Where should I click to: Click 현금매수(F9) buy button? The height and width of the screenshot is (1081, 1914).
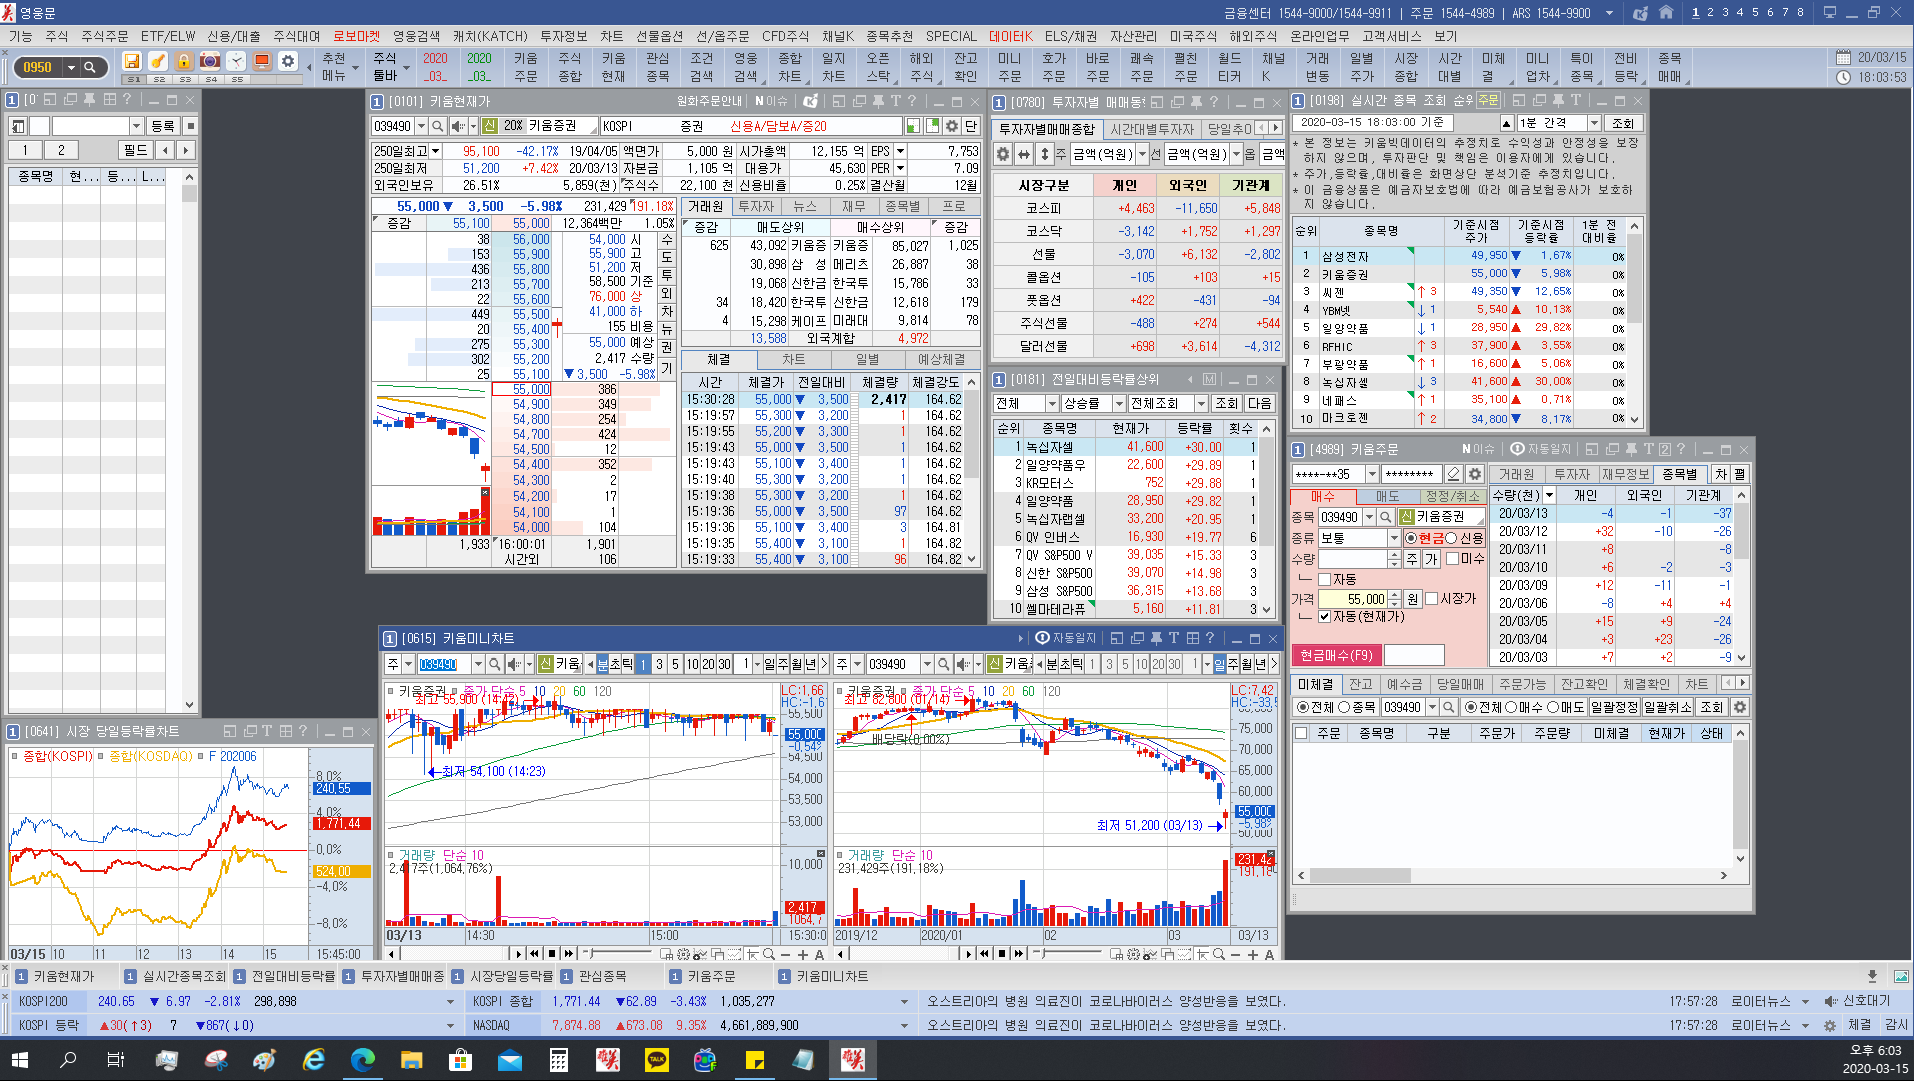[1336, 655]
